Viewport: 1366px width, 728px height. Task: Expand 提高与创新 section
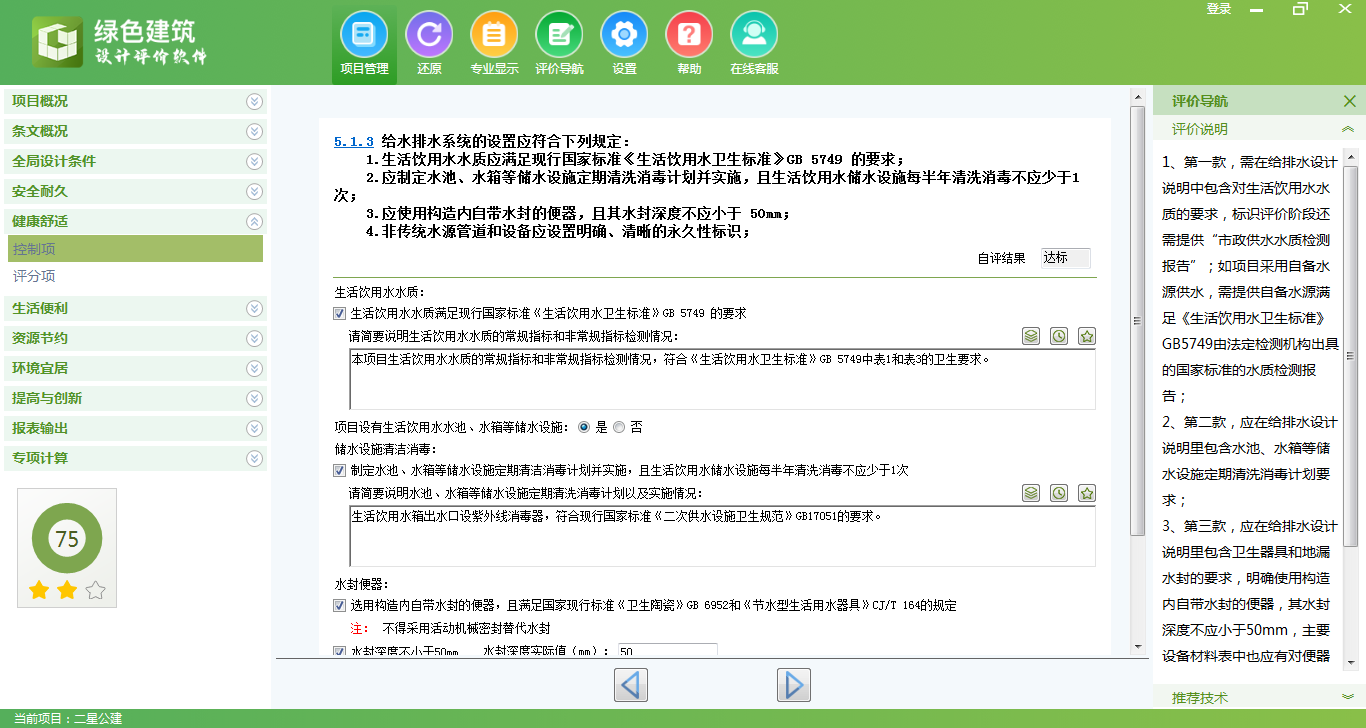(135, 398)
